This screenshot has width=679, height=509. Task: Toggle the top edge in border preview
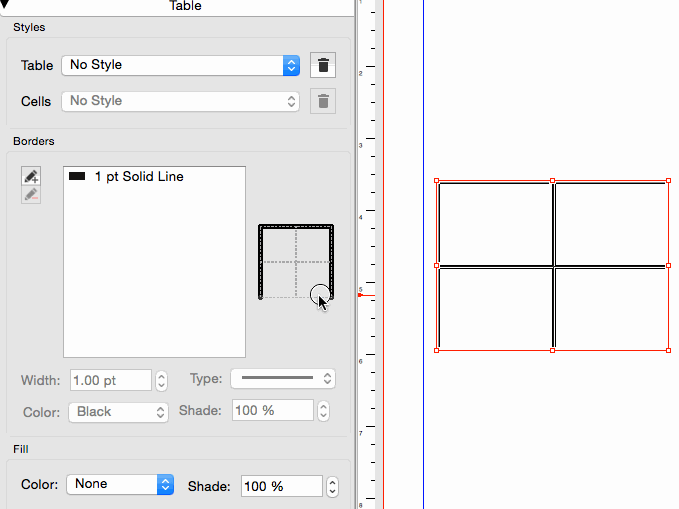(296, 227)
